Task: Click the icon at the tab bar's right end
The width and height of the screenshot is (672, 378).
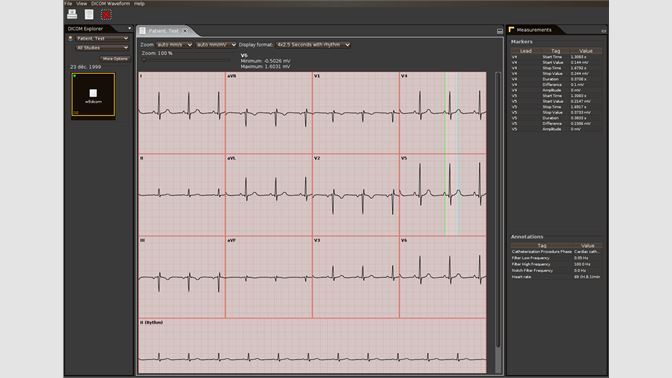Action: coord(500,31)
